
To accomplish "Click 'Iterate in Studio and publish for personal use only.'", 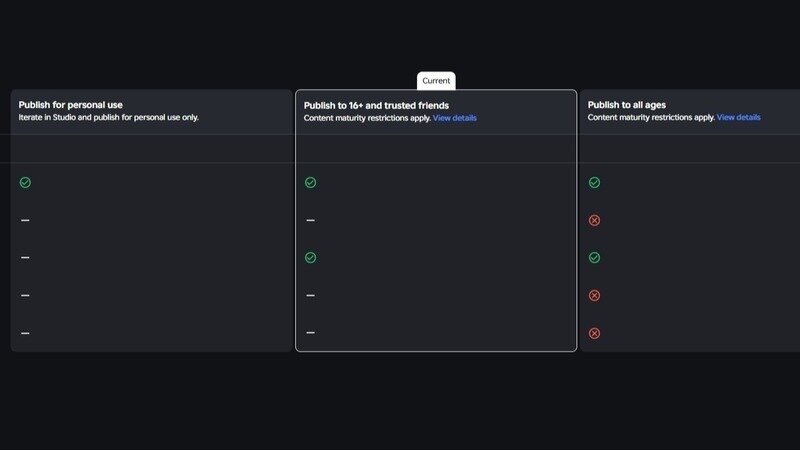I will (x=109, y=117).
